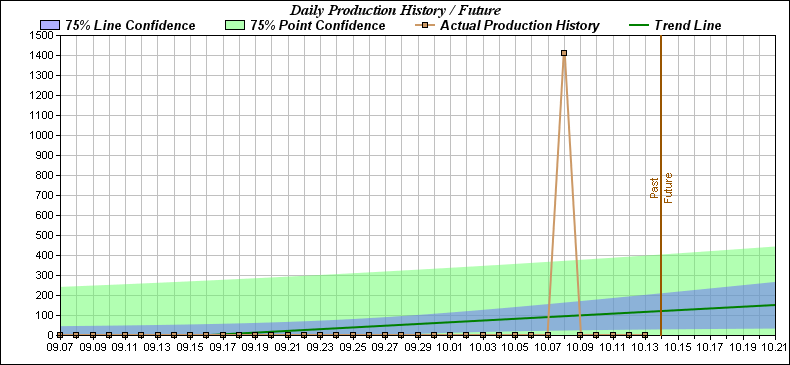Select the '75% Line Confidence' legend label

pos(130,26)
